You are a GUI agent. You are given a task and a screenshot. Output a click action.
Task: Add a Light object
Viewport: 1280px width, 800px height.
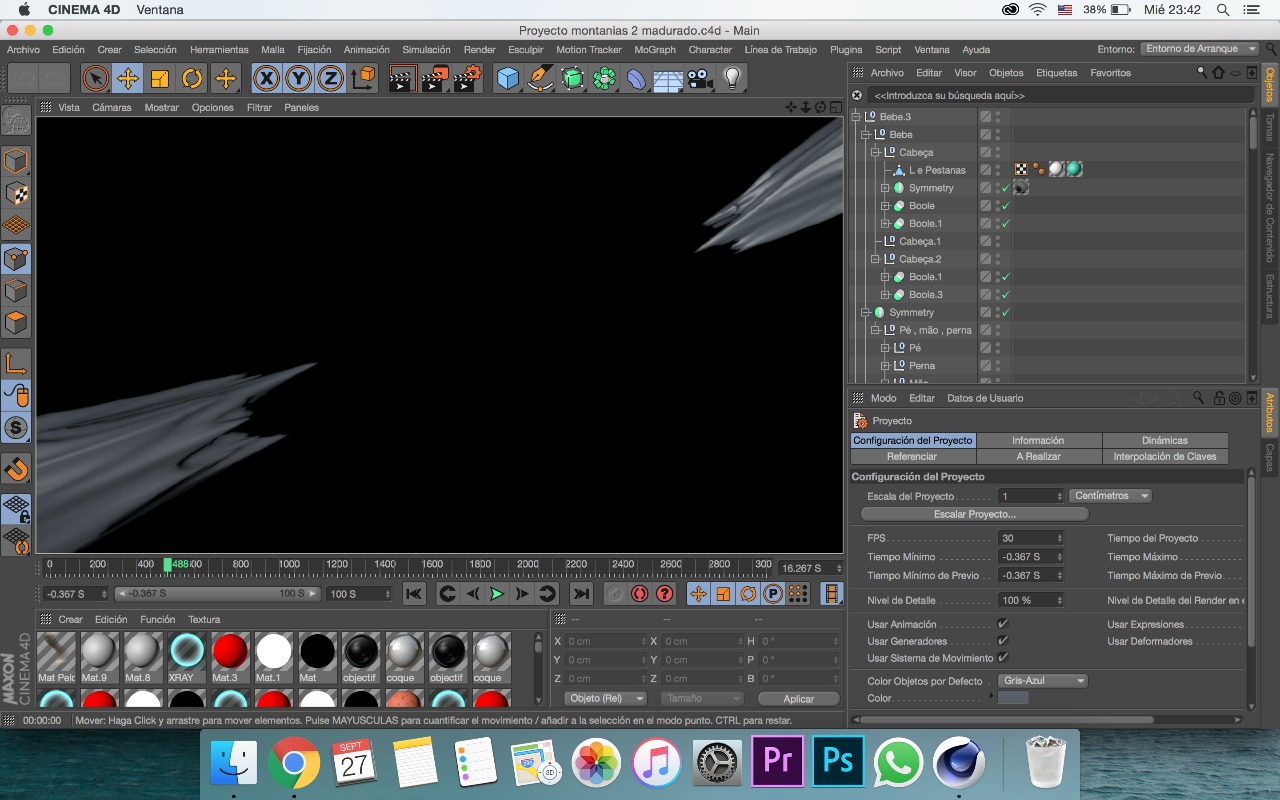(x=732, y=78)
